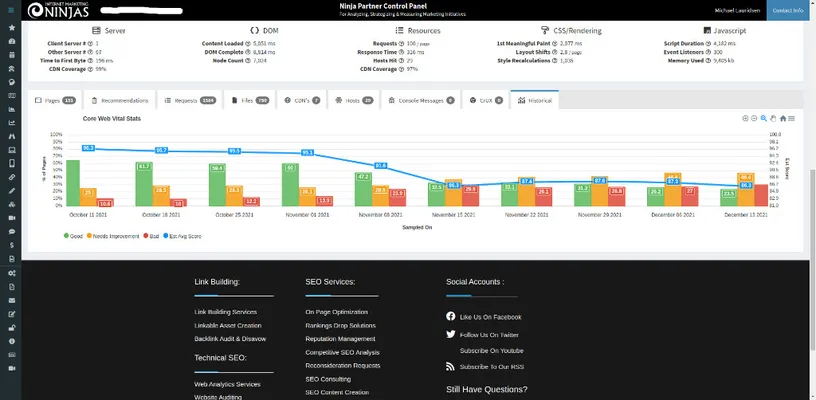This screenshot has width=816, height=400.
Task: Open the Link Building Services link
Action: pos(225,312)
